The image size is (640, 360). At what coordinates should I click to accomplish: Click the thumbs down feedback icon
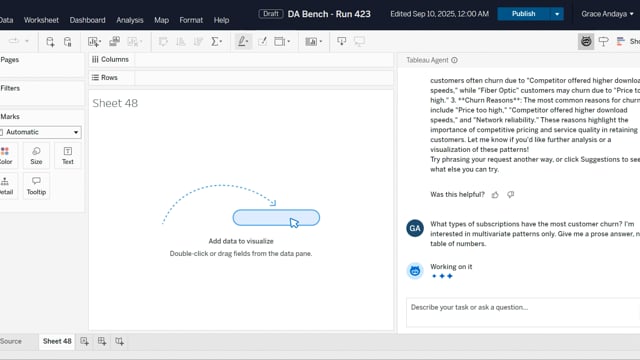pos(511,195)
